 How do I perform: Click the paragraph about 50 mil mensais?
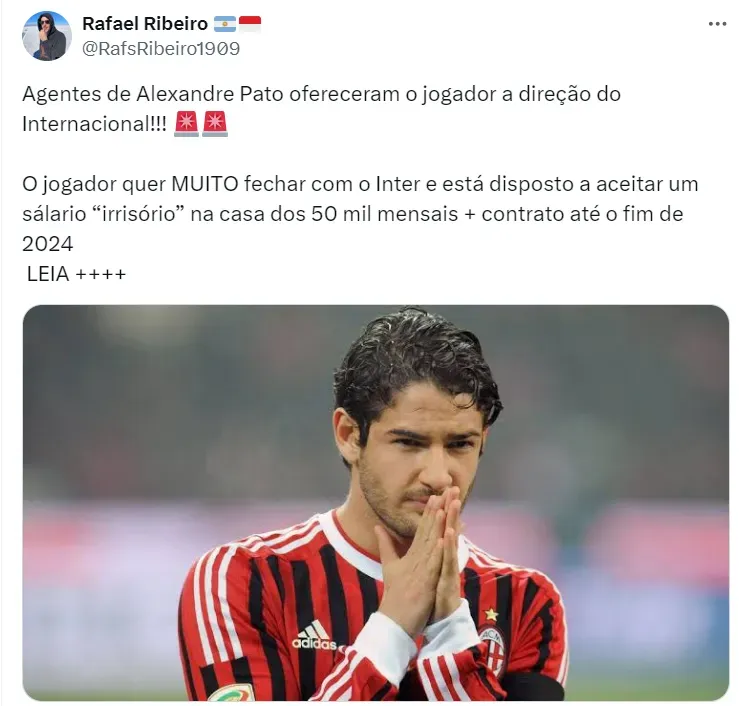pos(360,214)
